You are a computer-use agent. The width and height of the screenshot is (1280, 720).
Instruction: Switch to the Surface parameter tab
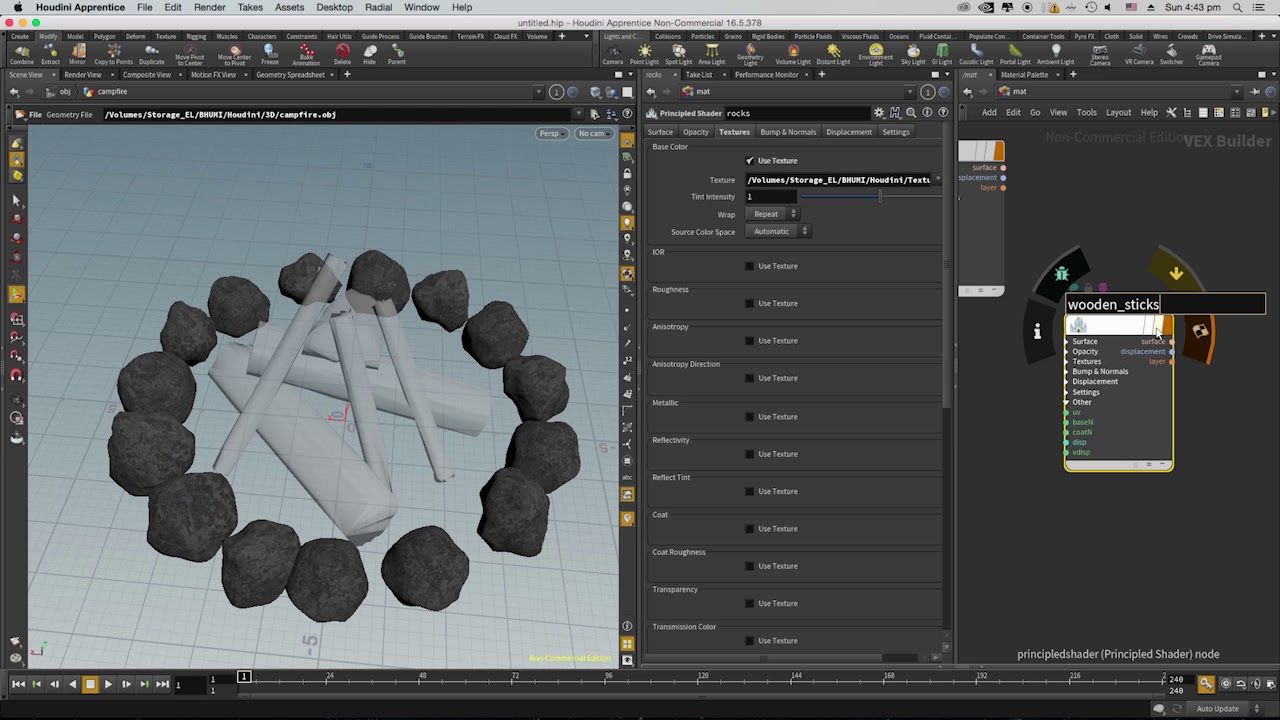[x=660, y=132]
